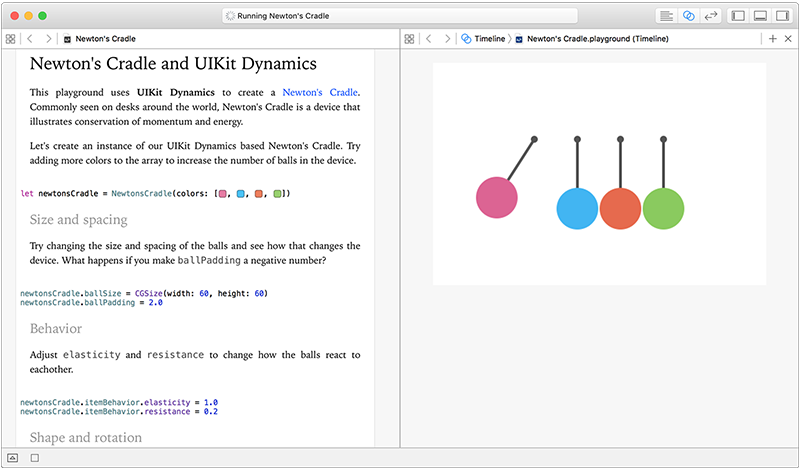This screenshot has height=470, width=800.
Task: Open Newton's Cradle.playground (Timeline) jump bar item
Action: tap(592, 39)
